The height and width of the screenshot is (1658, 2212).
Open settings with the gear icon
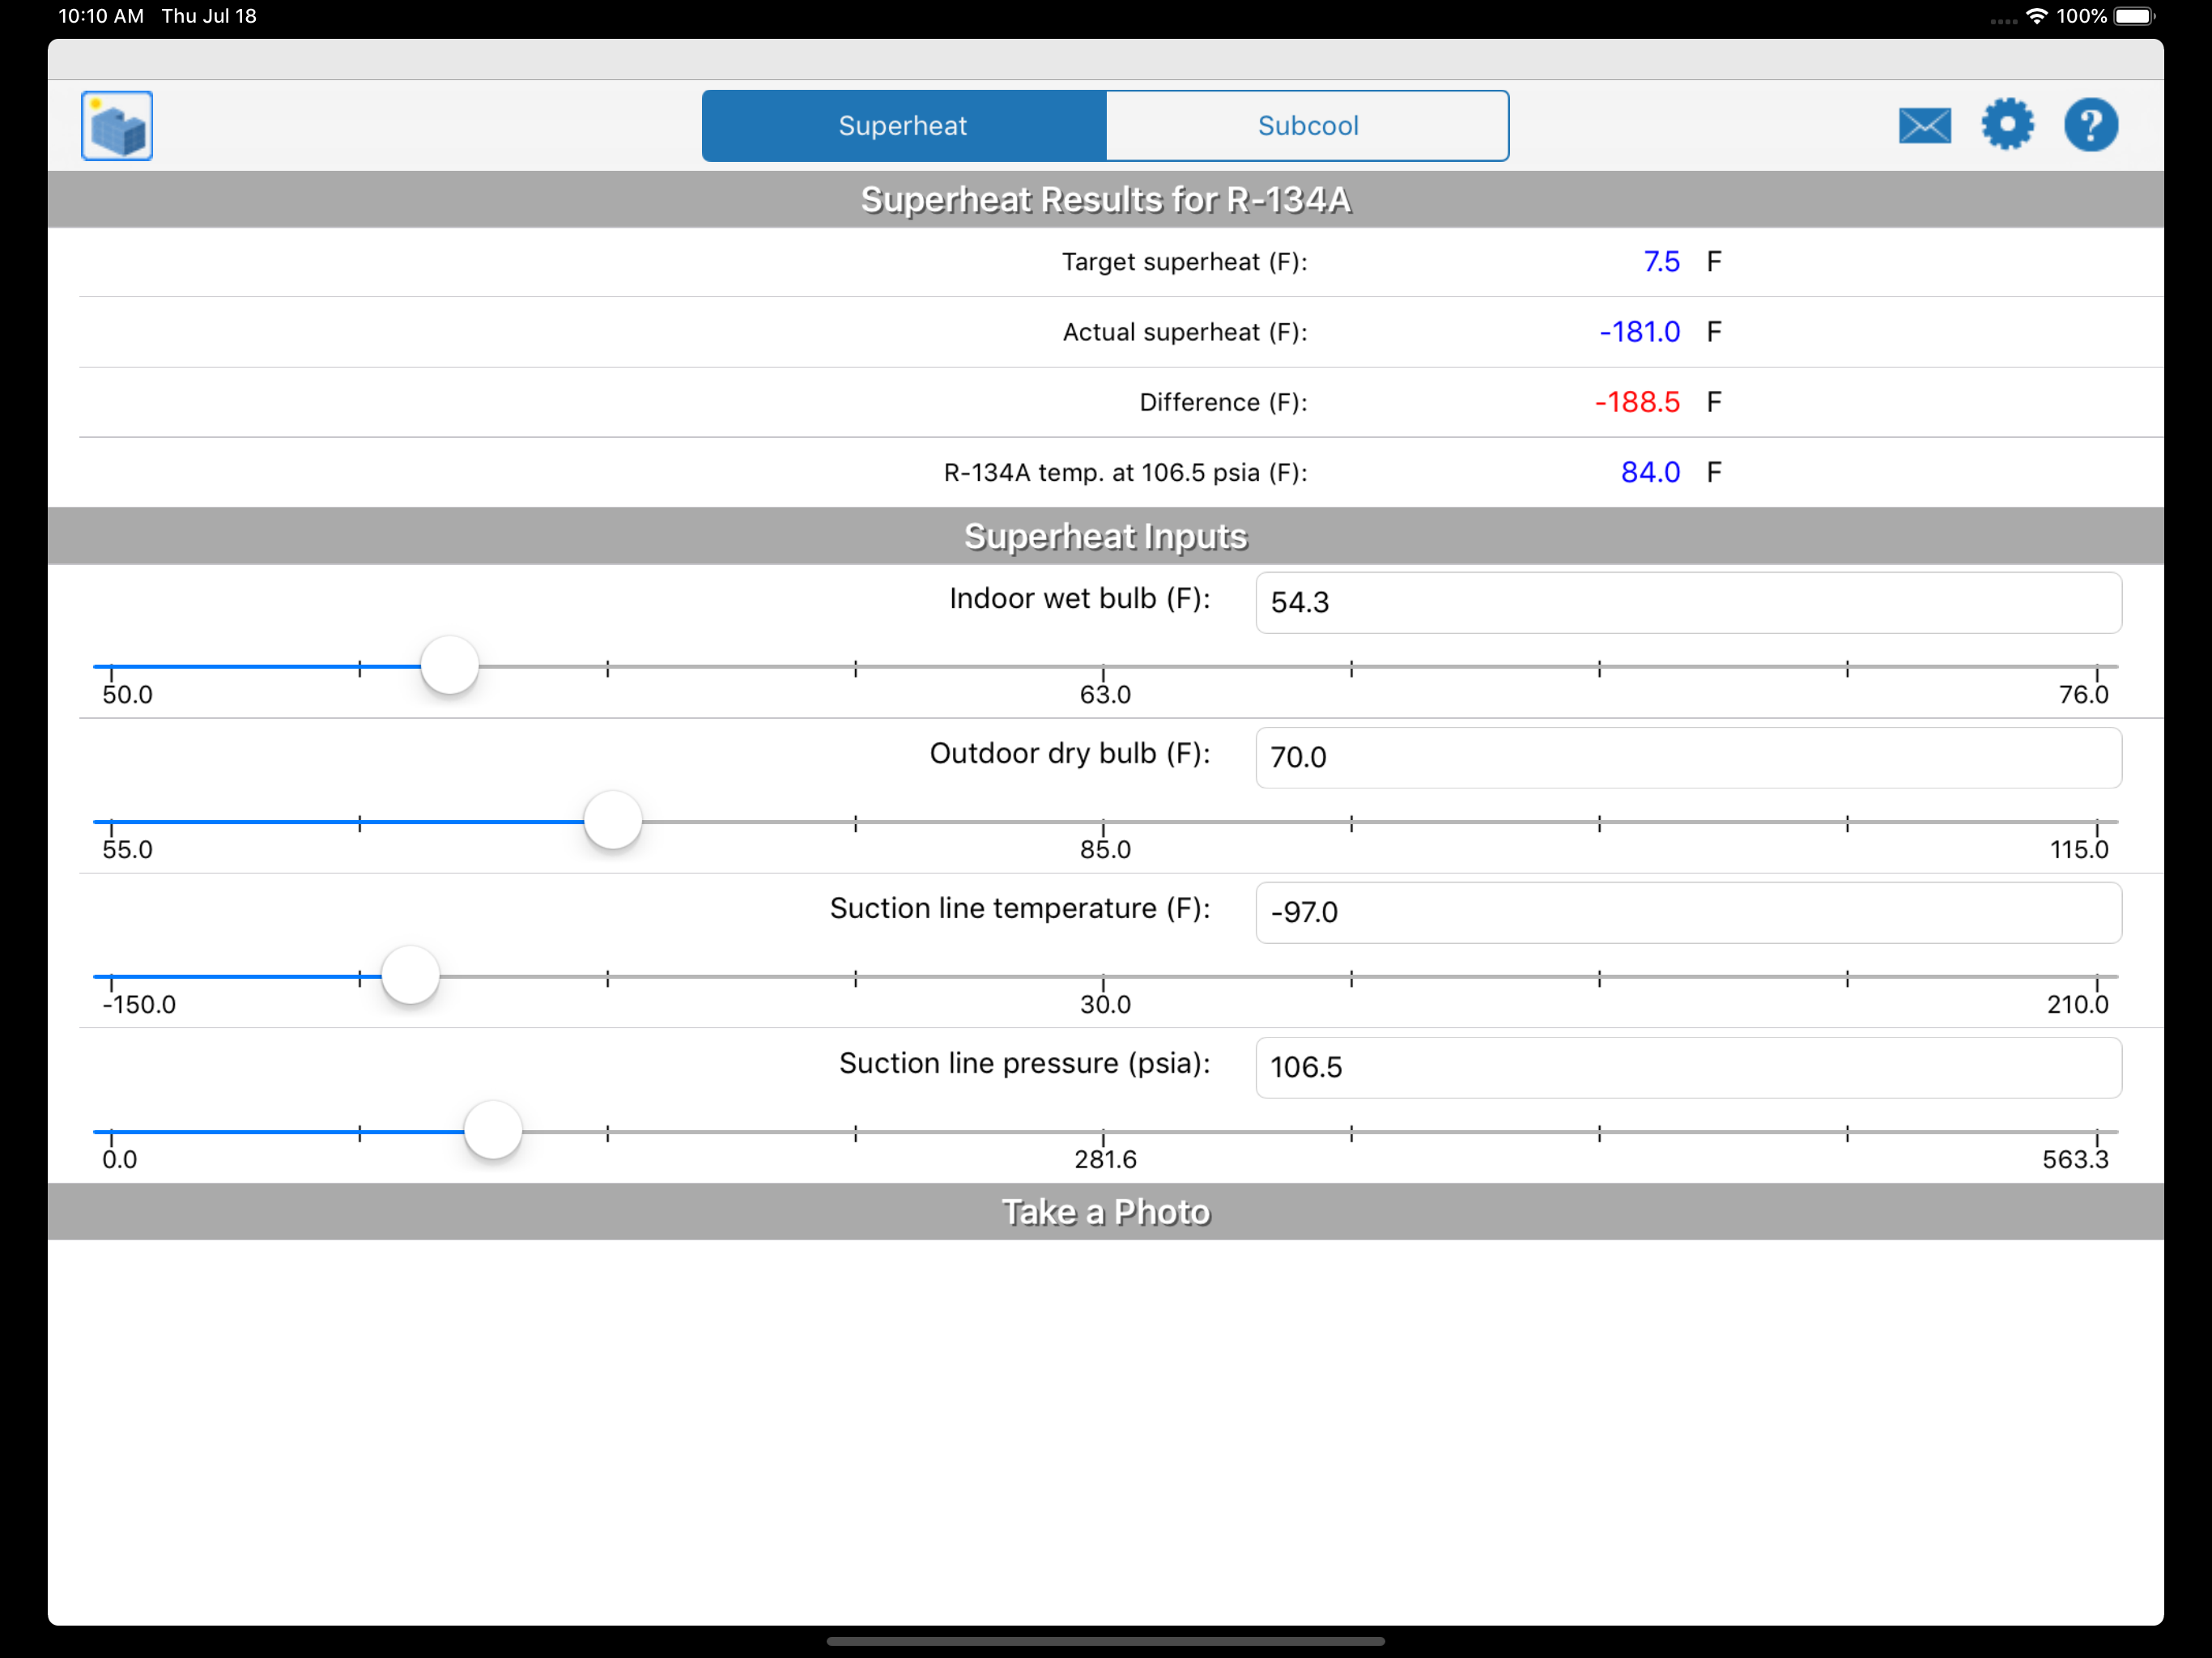pyautogui.click(x=2007, y=125)
